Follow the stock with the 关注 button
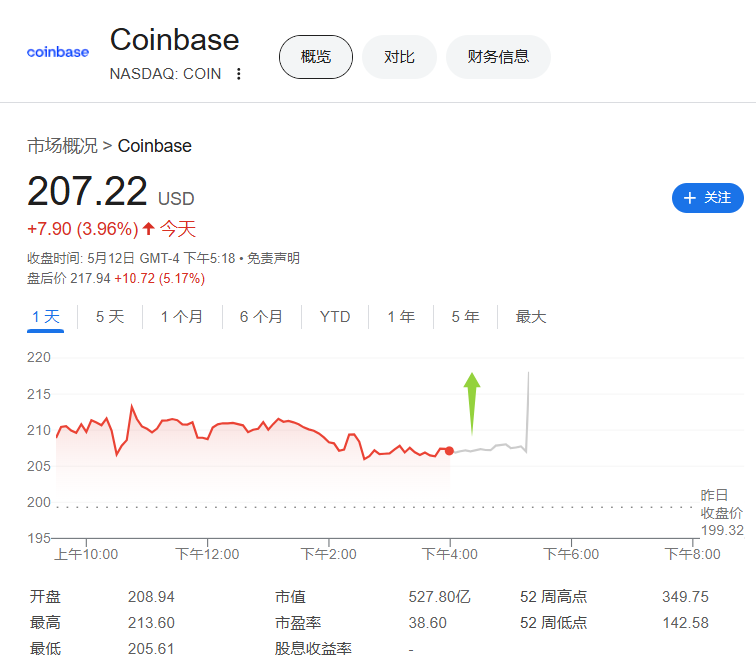 707,198
